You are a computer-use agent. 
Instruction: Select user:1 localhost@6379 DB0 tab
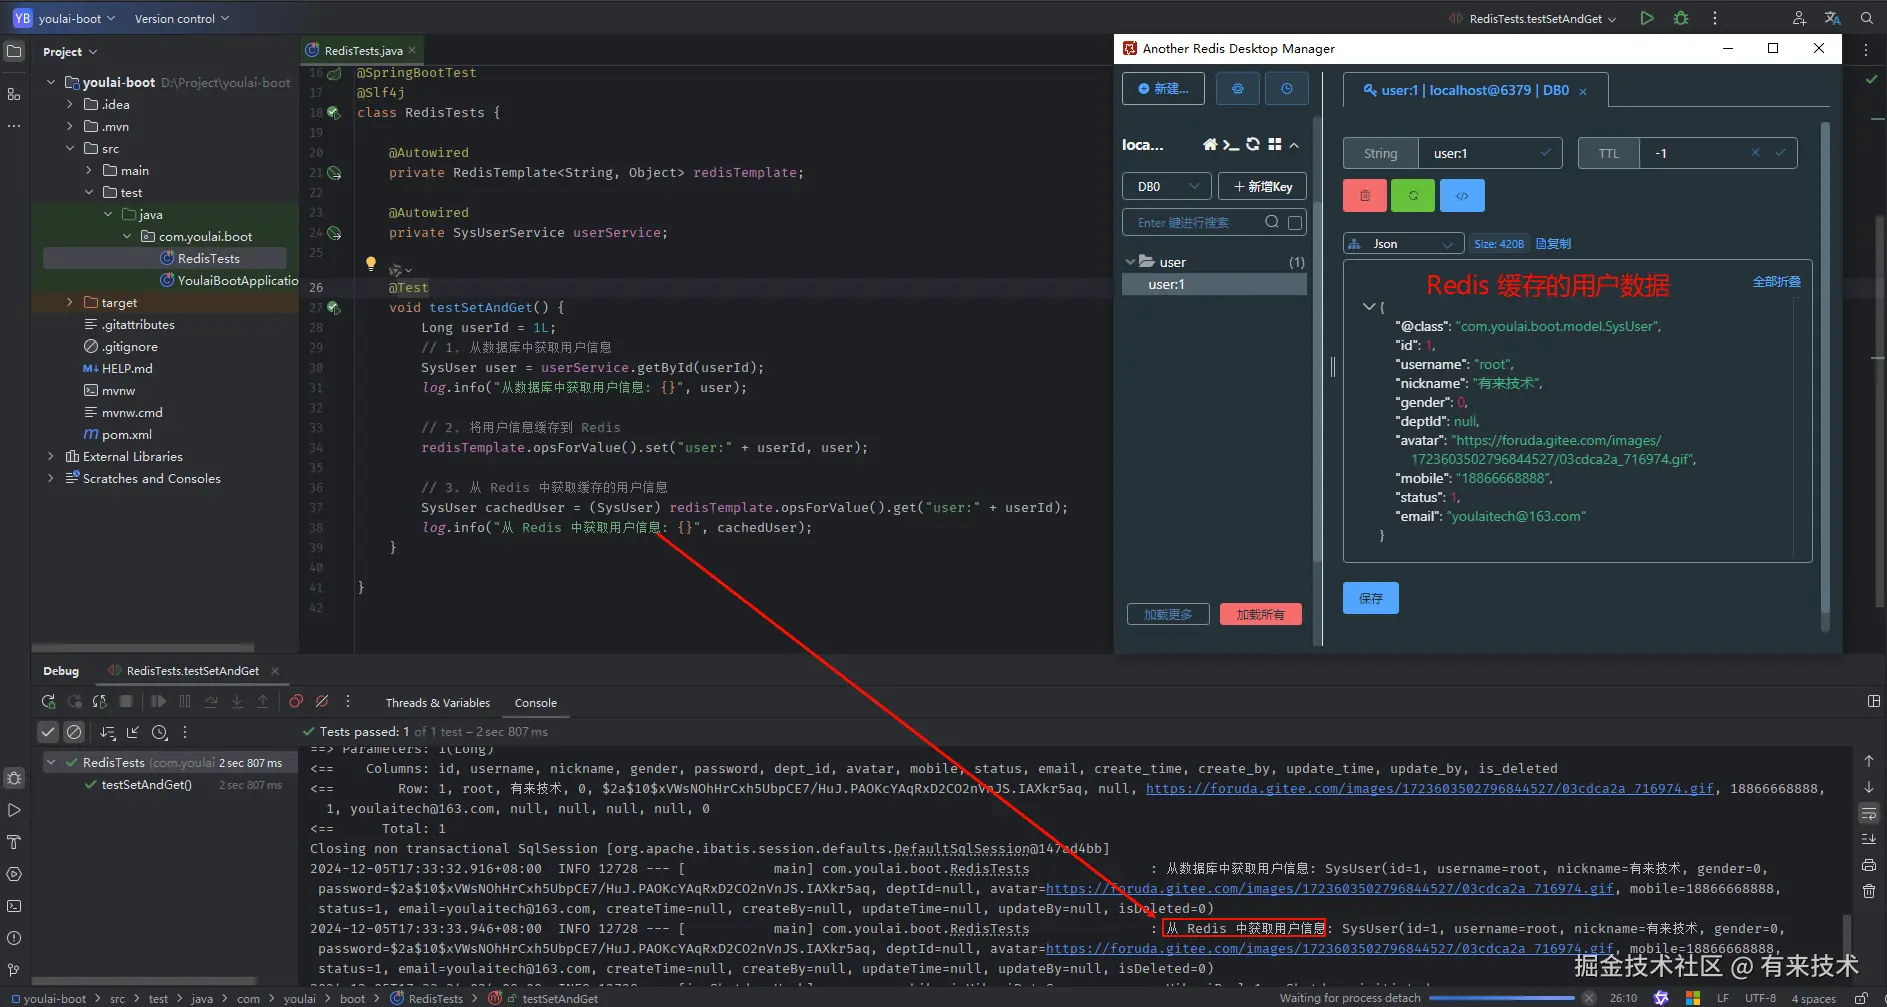pos(1475,90)
